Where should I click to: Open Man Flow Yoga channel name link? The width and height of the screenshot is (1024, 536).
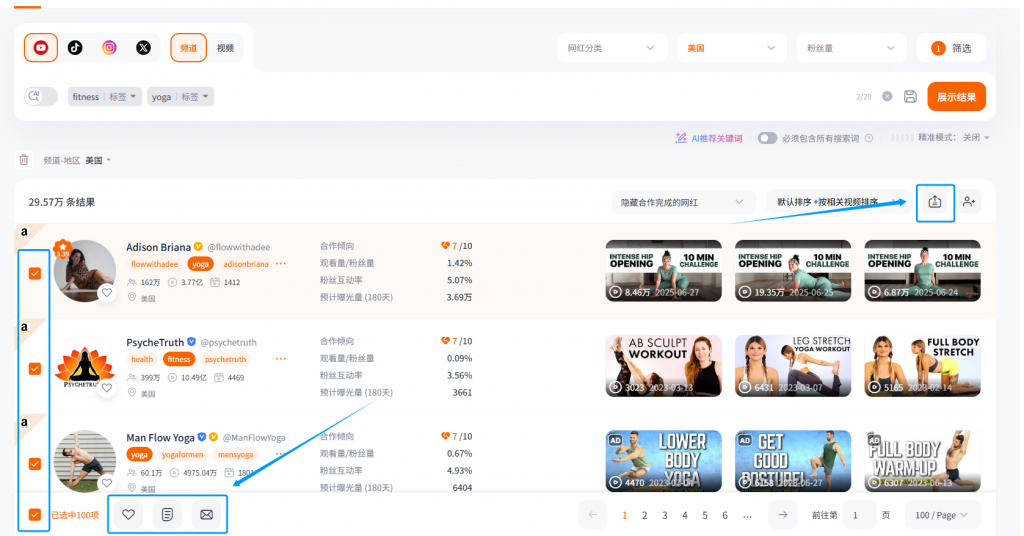[x=160, y=437]
